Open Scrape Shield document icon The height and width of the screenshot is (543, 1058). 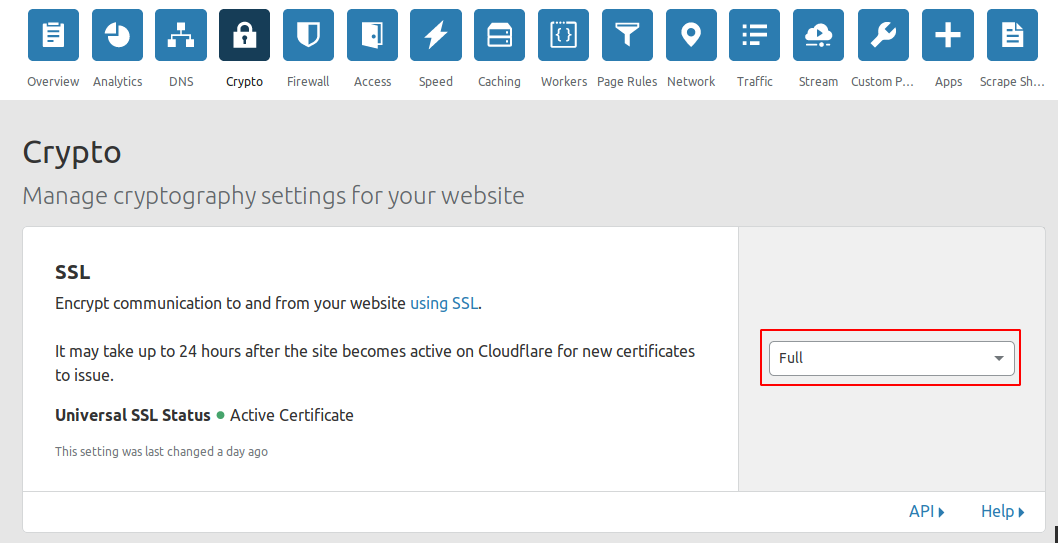(1012, 36)
